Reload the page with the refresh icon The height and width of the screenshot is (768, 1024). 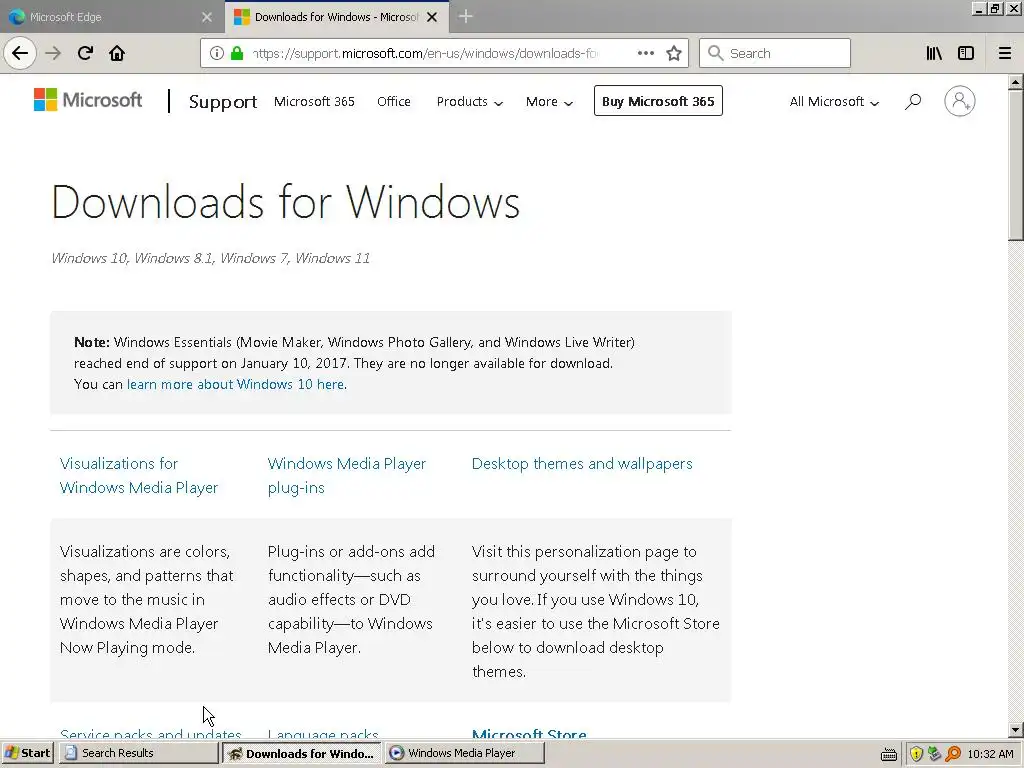(x=85, y=53)
